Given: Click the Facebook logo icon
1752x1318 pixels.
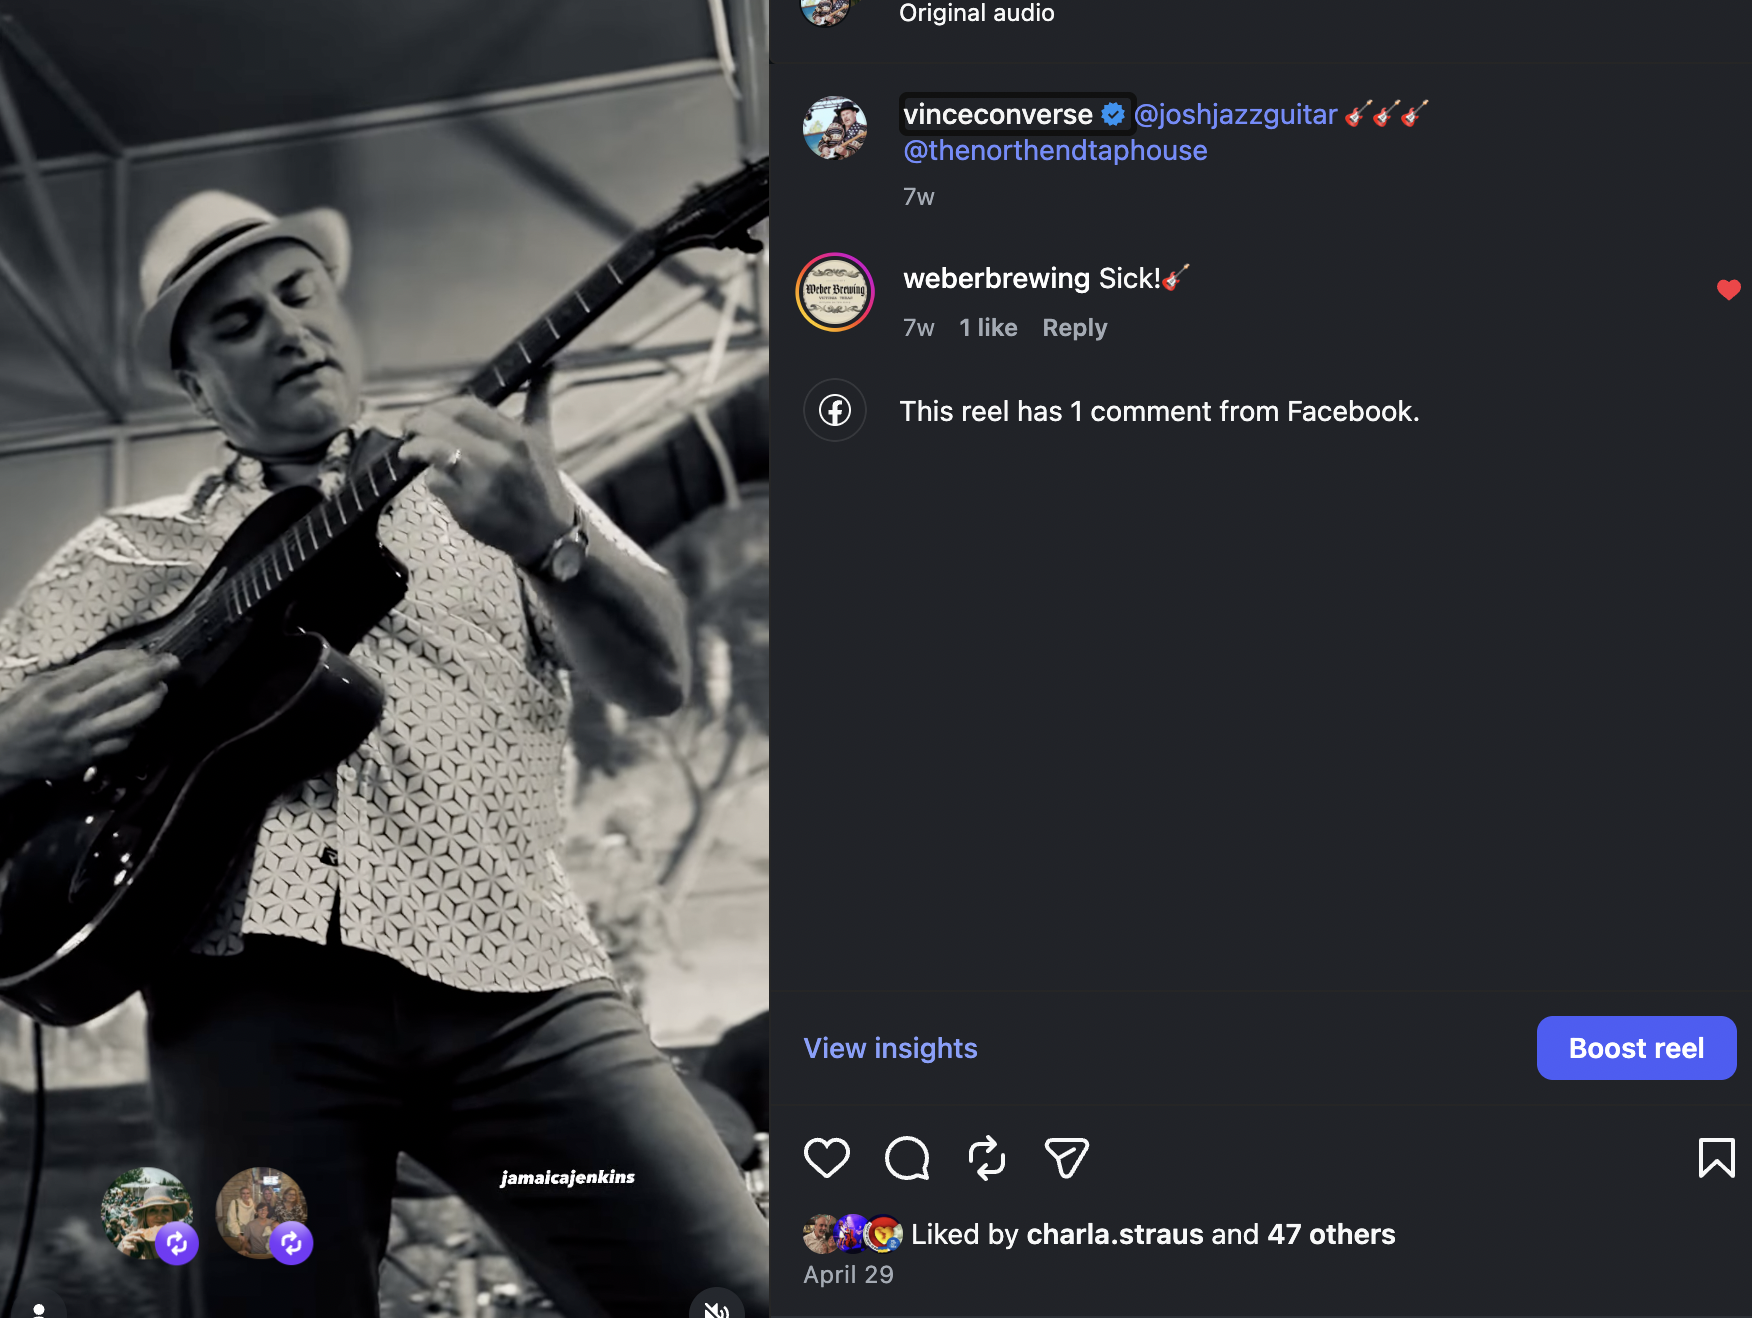Looking at the screenshot, I should coord(835,410).
